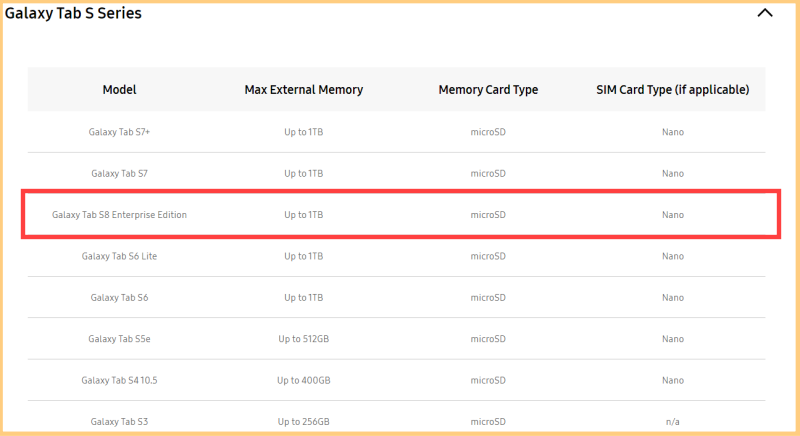This screenshot has width=800, height=436.
Task: Click microSD in Galaxy Tab S6 Lite row
Action: pos(488,256)
